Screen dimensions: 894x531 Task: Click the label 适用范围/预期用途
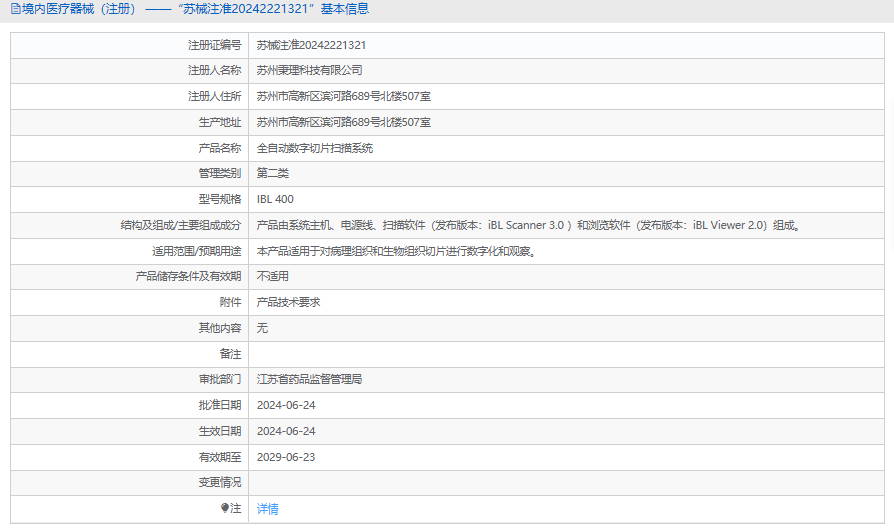tap(197, 252)
